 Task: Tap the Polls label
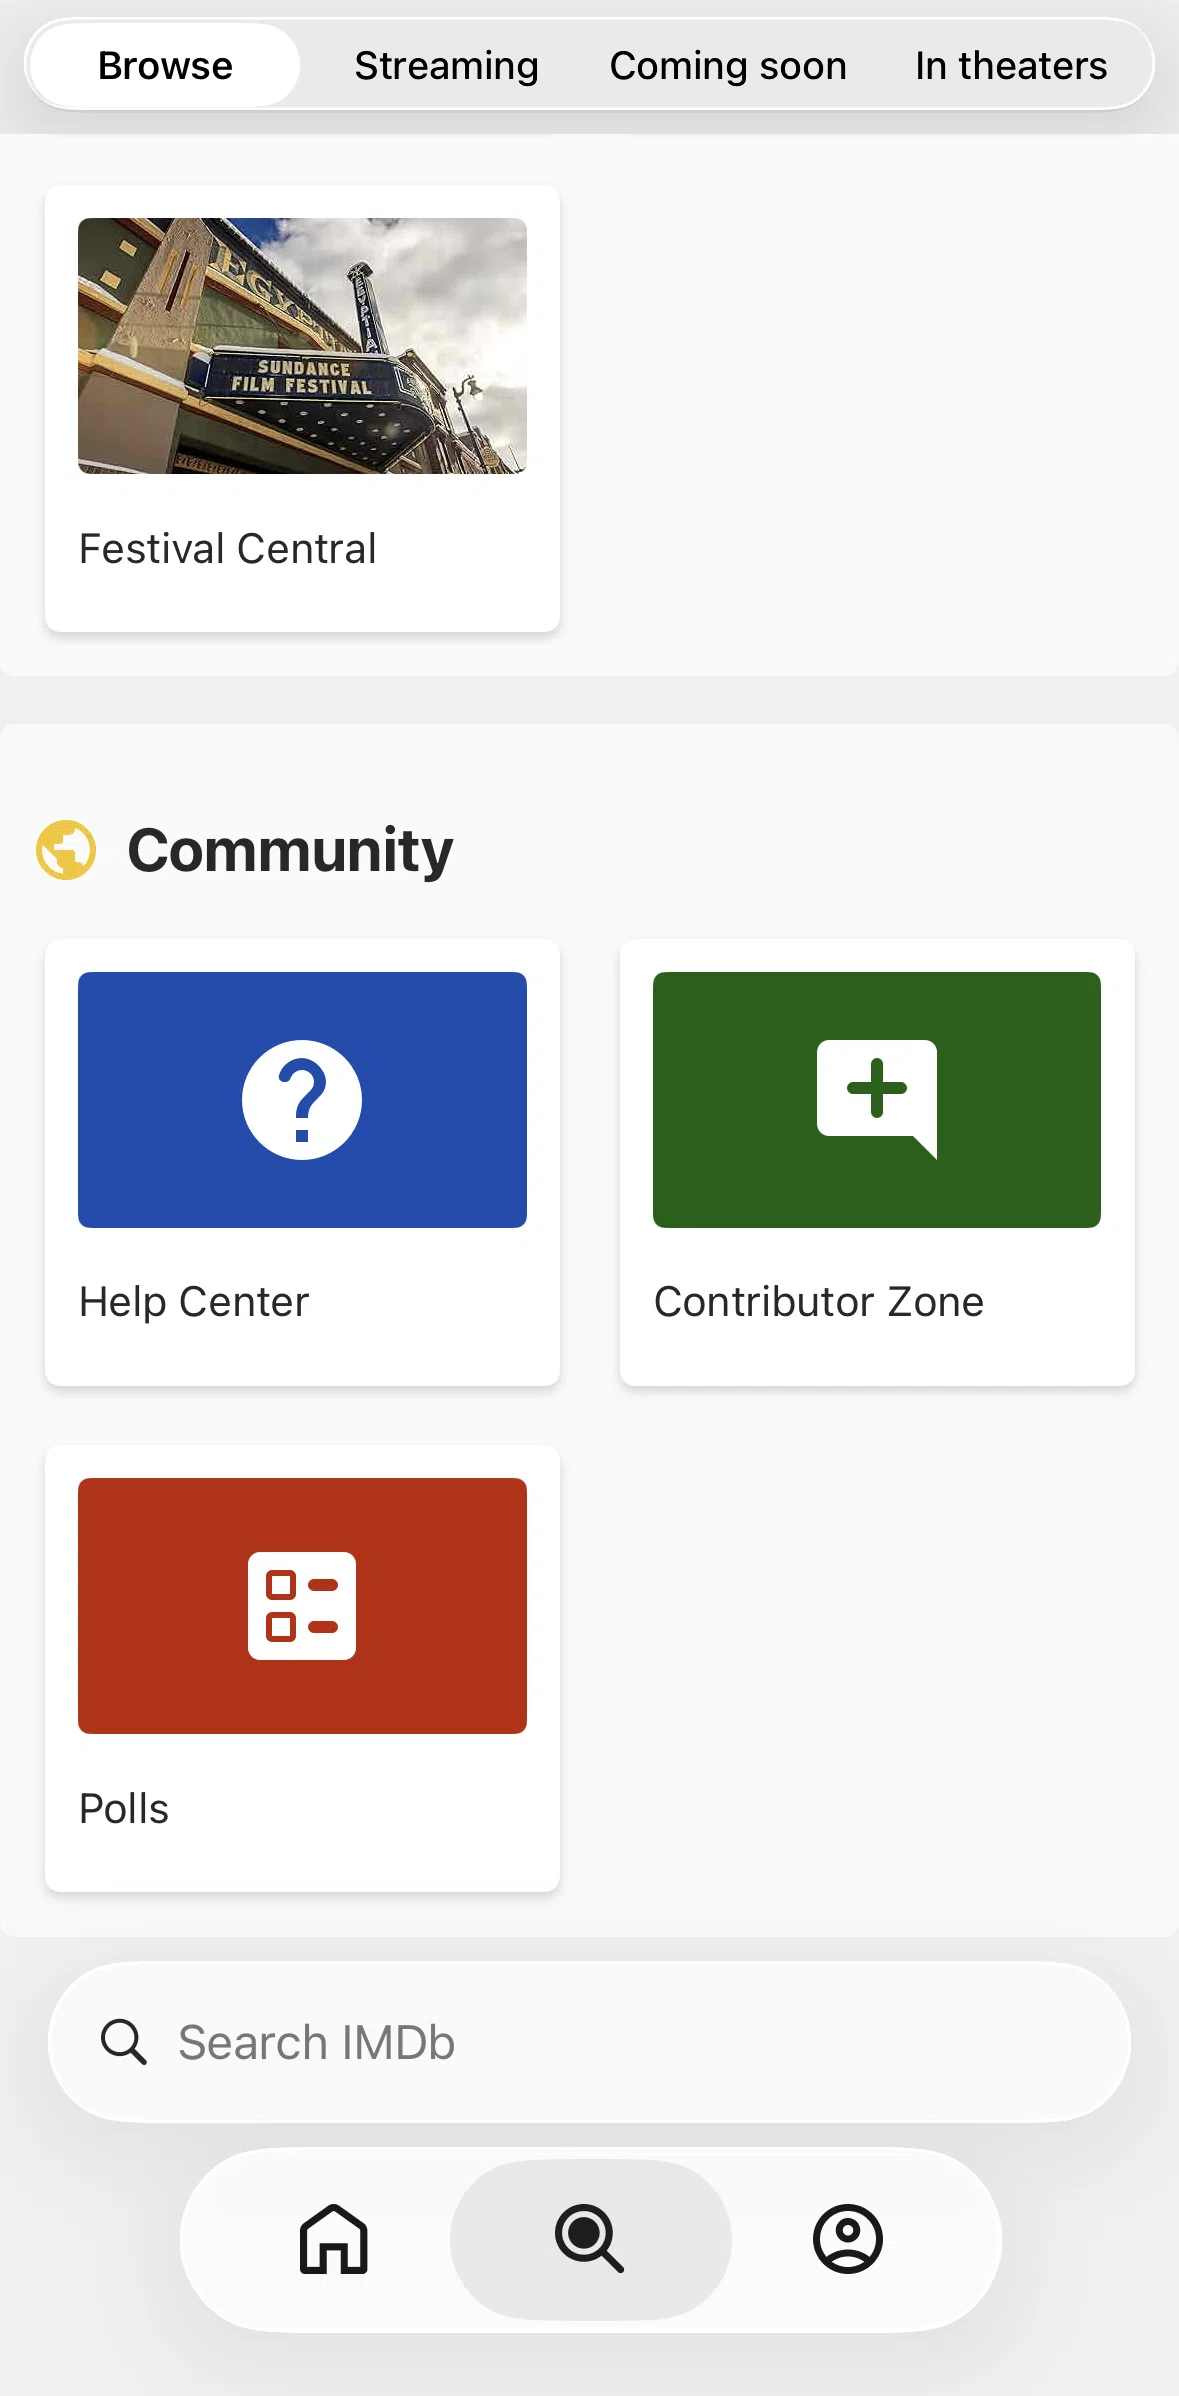[124, 1809]
